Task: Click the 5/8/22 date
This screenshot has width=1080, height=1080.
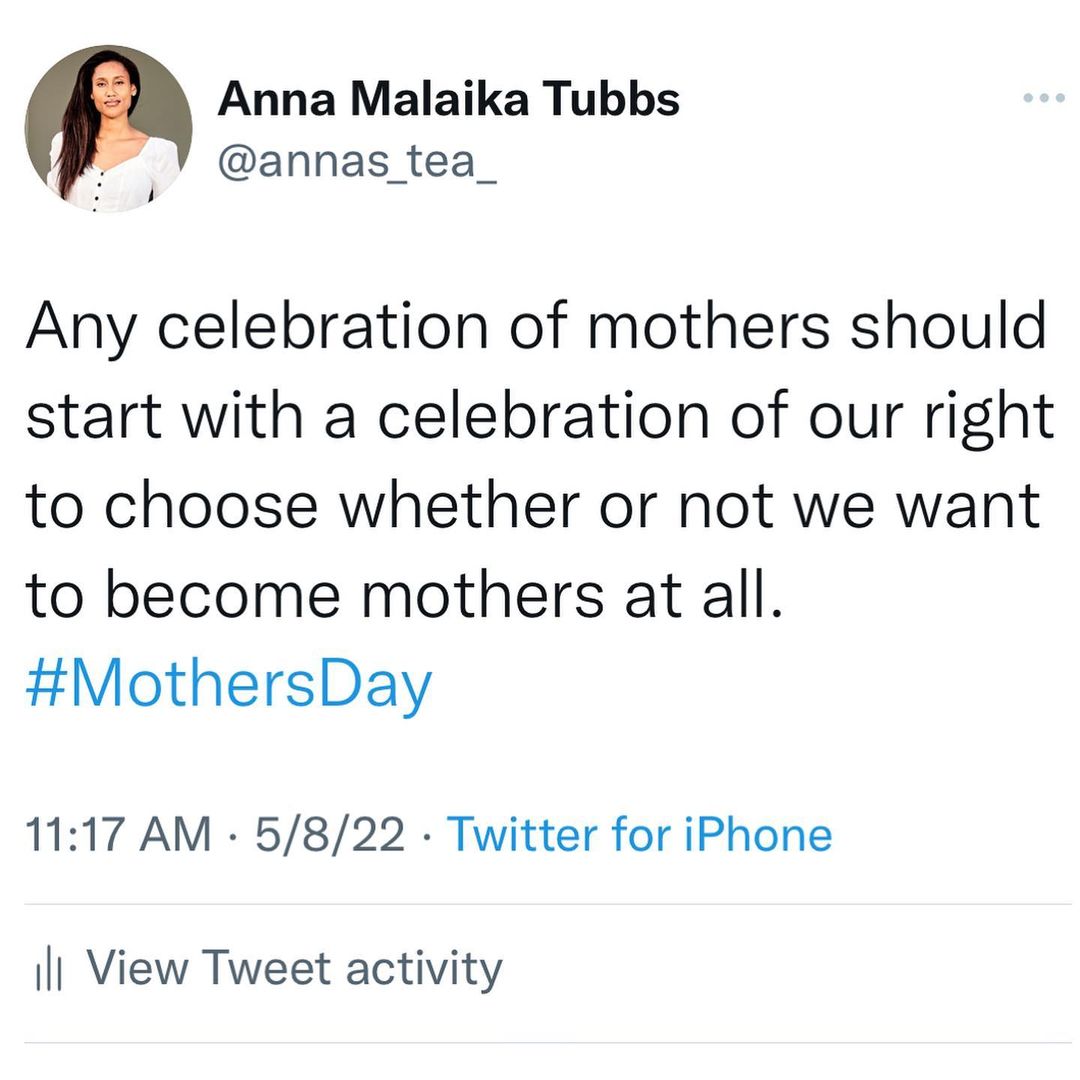Action: [329, 834]
